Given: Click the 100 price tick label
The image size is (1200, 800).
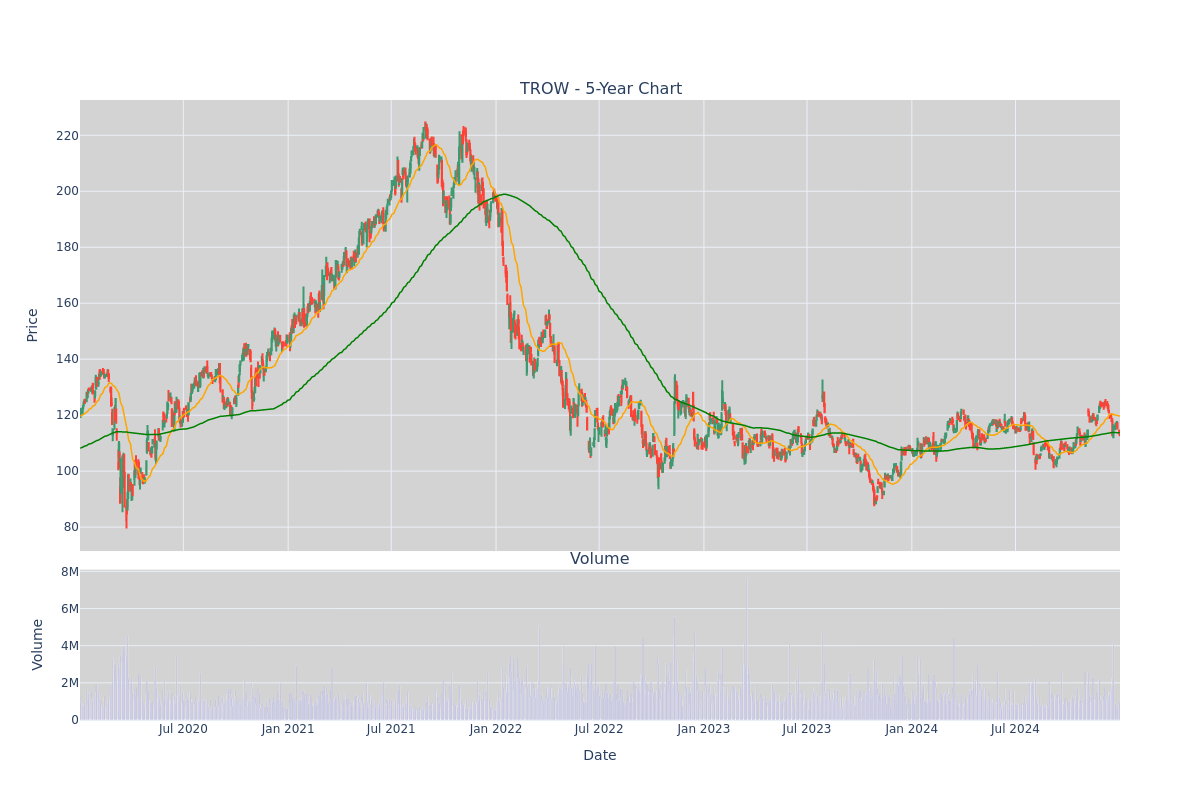Looking at the screenshot, I should [x=67, y=471].
